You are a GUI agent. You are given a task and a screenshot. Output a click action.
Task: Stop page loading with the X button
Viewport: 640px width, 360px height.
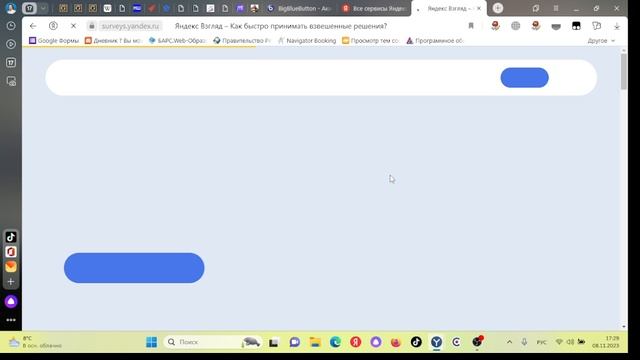pos(73,26)
